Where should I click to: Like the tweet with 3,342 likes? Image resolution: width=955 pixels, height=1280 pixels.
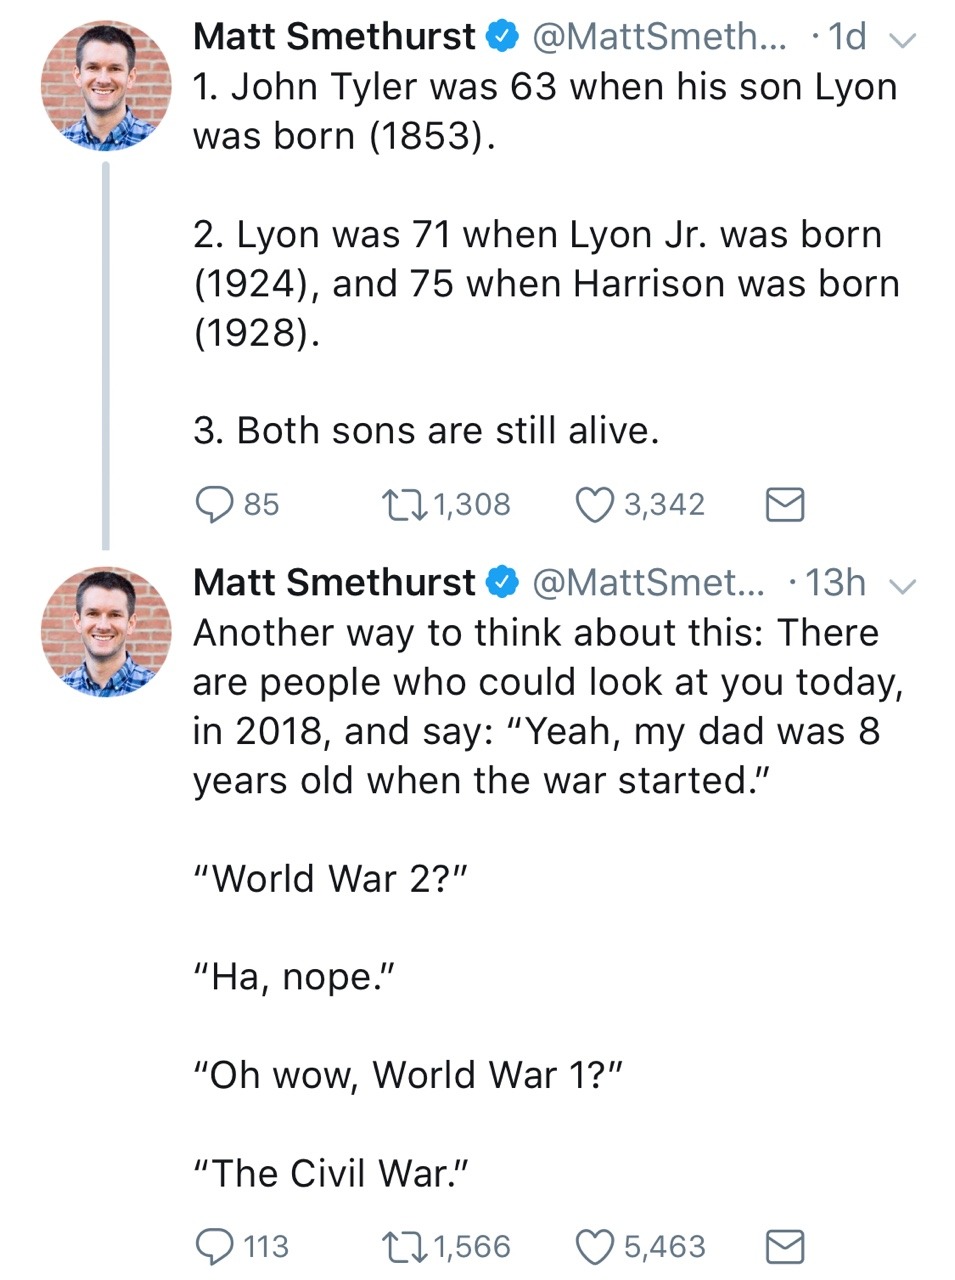pos(594,504)
